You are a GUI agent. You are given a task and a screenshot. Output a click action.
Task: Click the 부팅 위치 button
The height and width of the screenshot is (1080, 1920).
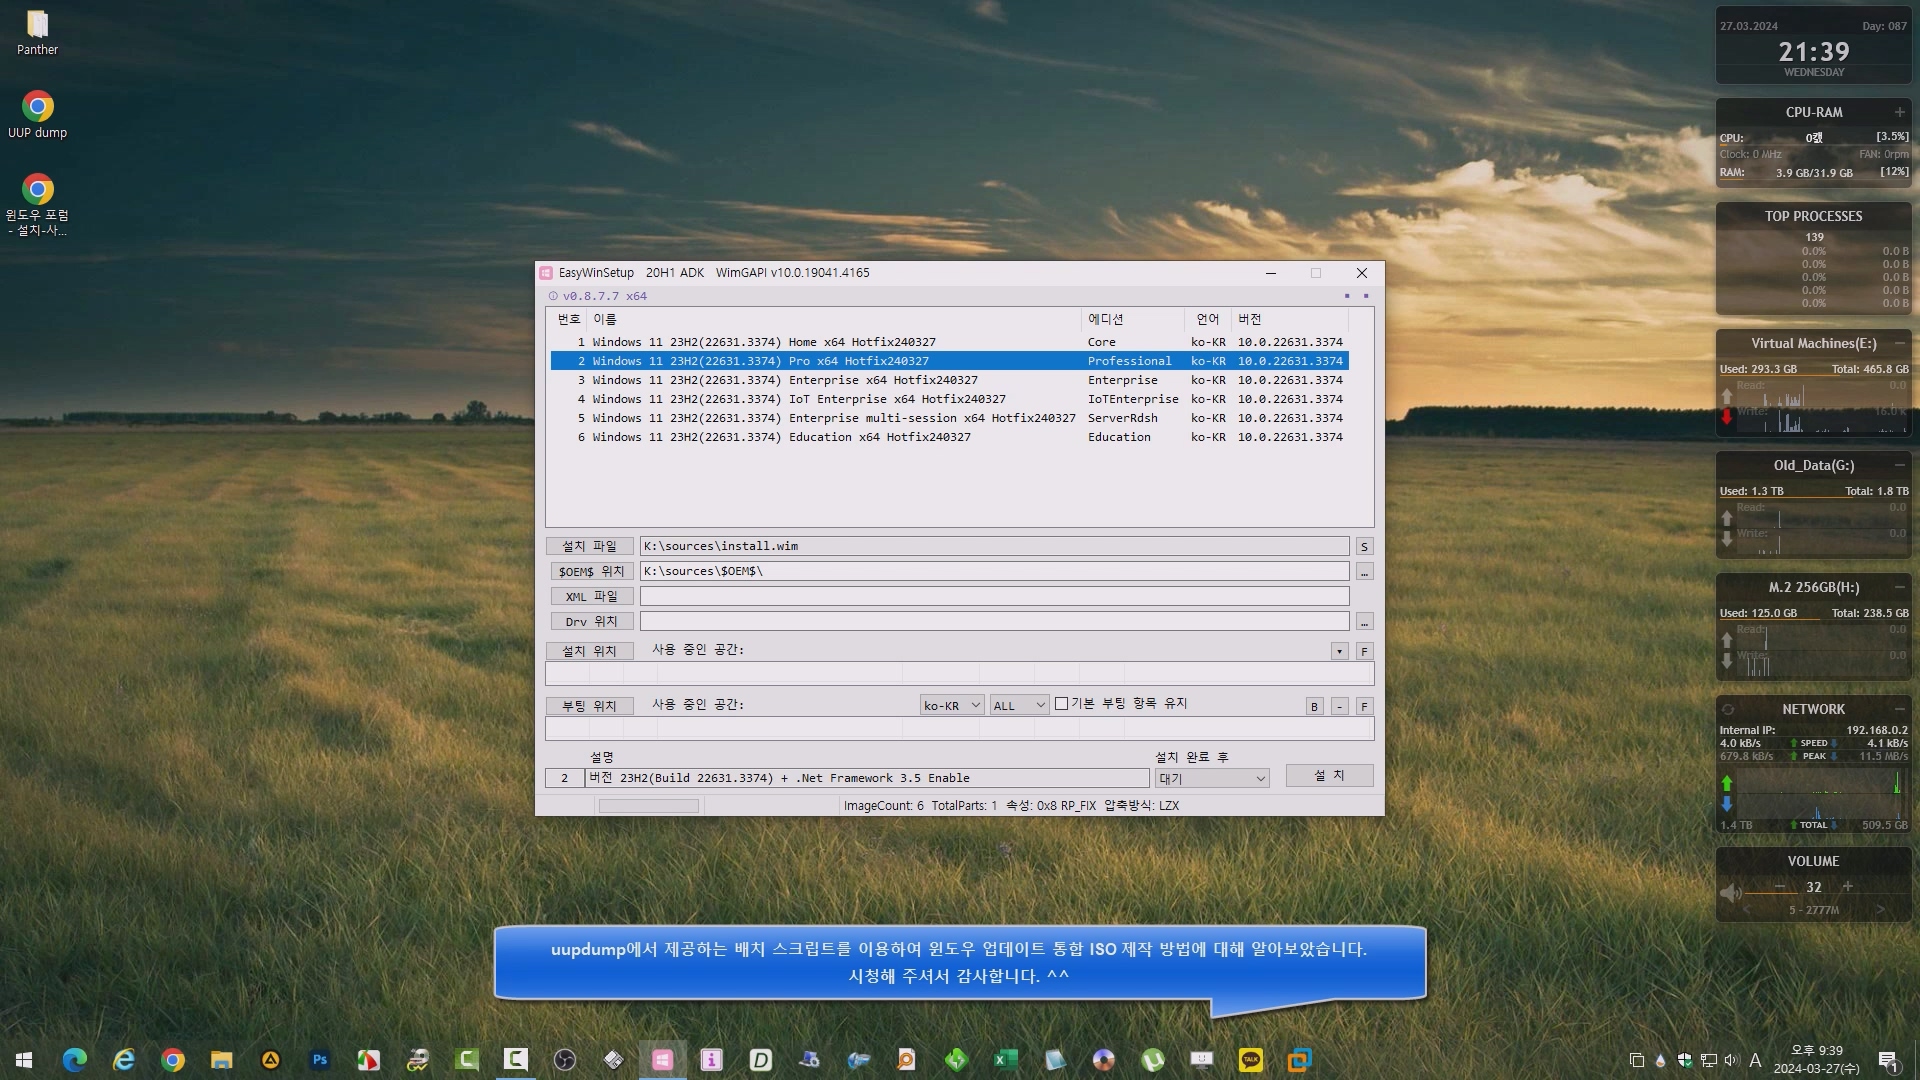590,706
